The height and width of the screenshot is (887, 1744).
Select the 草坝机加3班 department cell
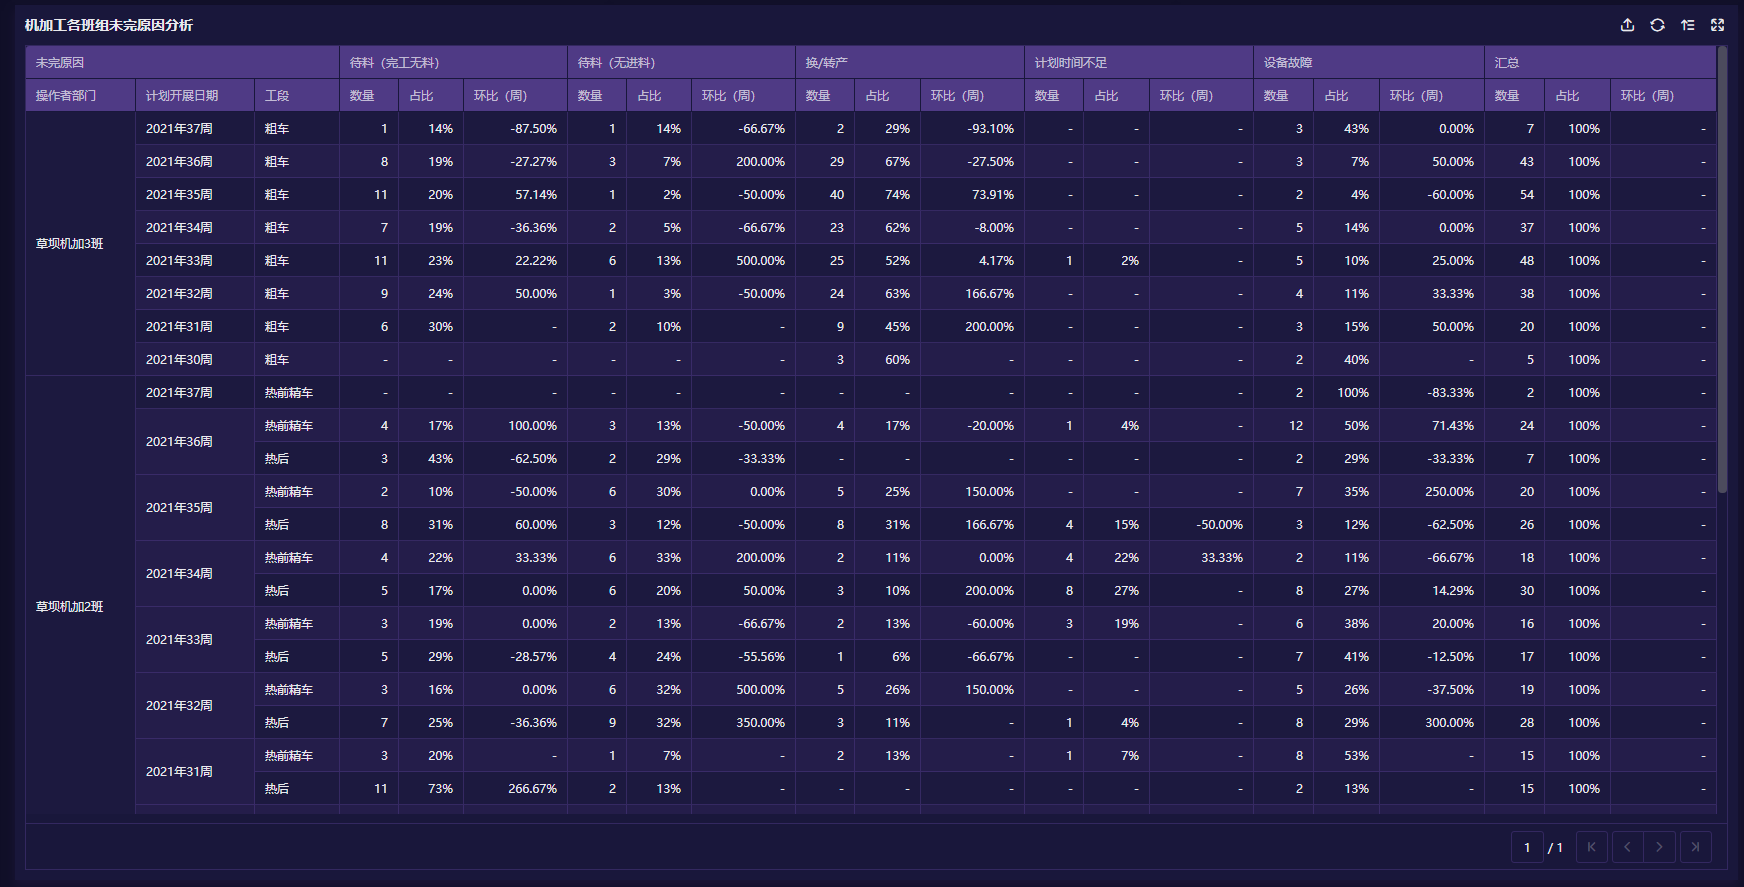point(70,244)
